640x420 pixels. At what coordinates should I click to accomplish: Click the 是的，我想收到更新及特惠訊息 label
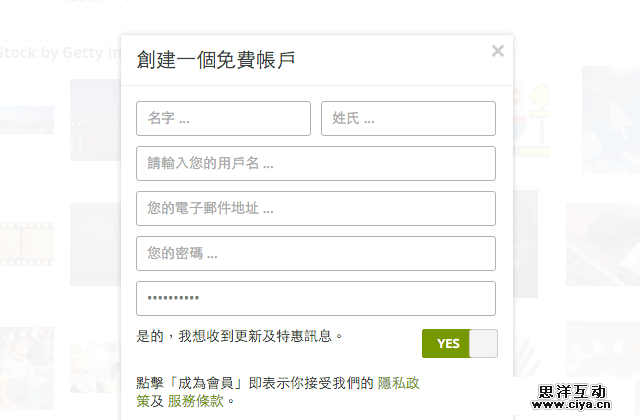coord(240,337)
